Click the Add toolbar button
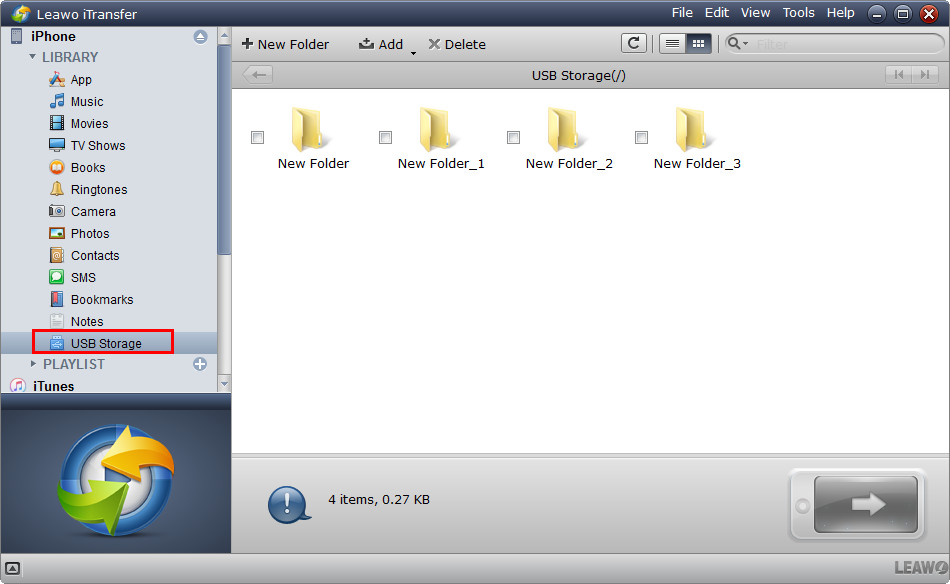950x584 pixels. pos(381,44)
